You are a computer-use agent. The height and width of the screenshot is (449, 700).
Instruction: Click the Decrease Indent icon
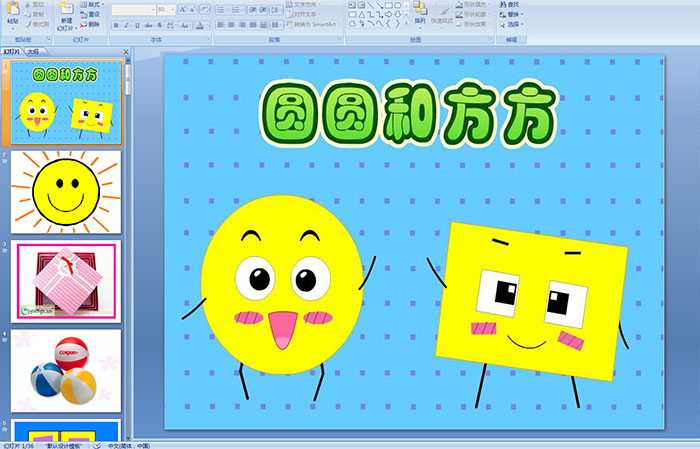click(x=253, y=9)
